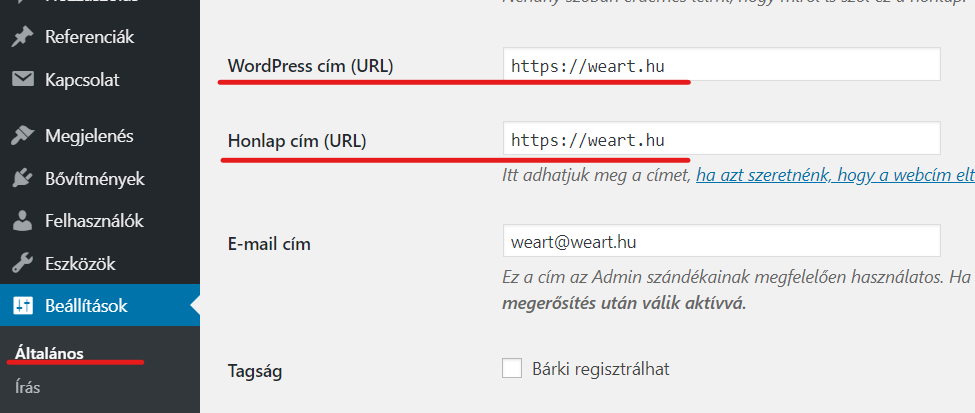975x413 pixels.
Task: Go to the Megjelenés menu
Action: pyautogui.click(x=89, y=136)
